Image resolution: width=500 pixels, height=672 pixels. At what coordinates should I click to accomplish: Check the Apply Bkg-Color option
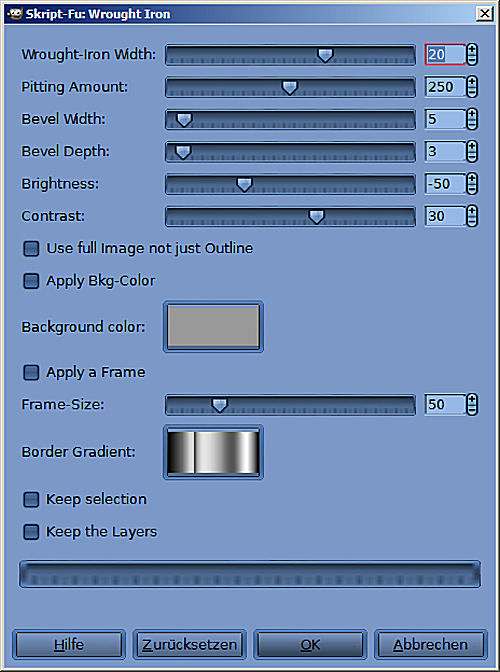(31, 281)
